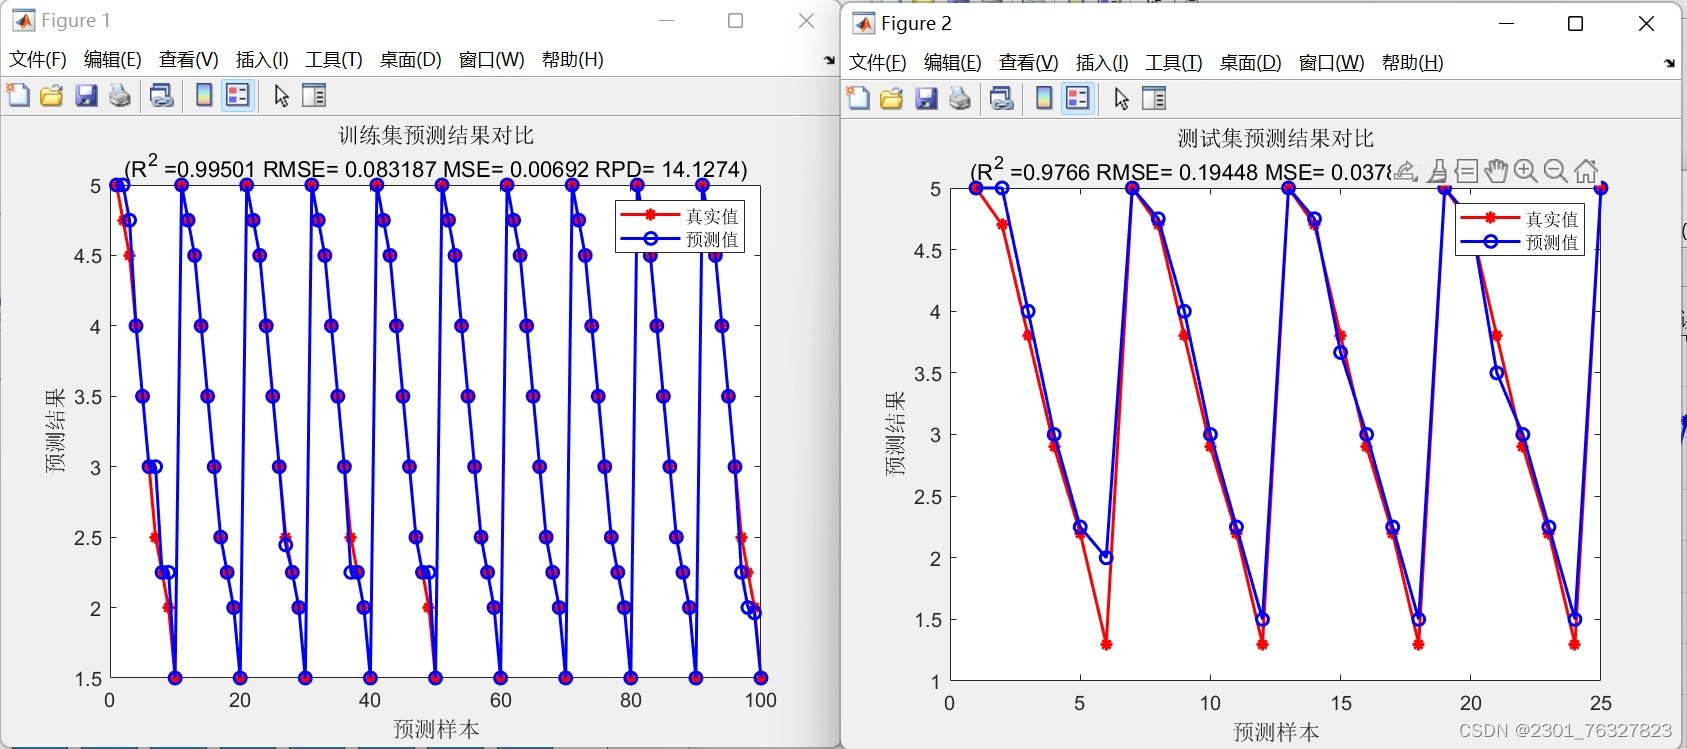Click zoom out magnifier on Figure 2 axes
This screenshot has width=1687, height=749.
pyautogui.click(x=1555, y=171)
